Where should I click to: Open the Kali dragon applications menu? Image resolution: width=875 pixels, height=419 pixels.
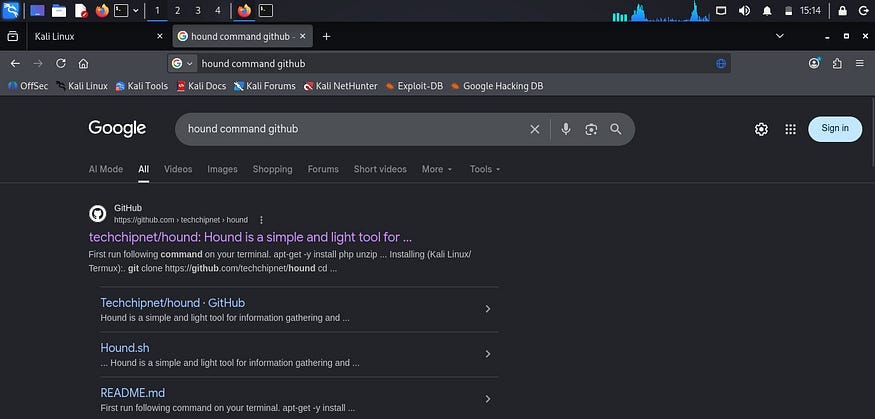click(x=11, y=10)
